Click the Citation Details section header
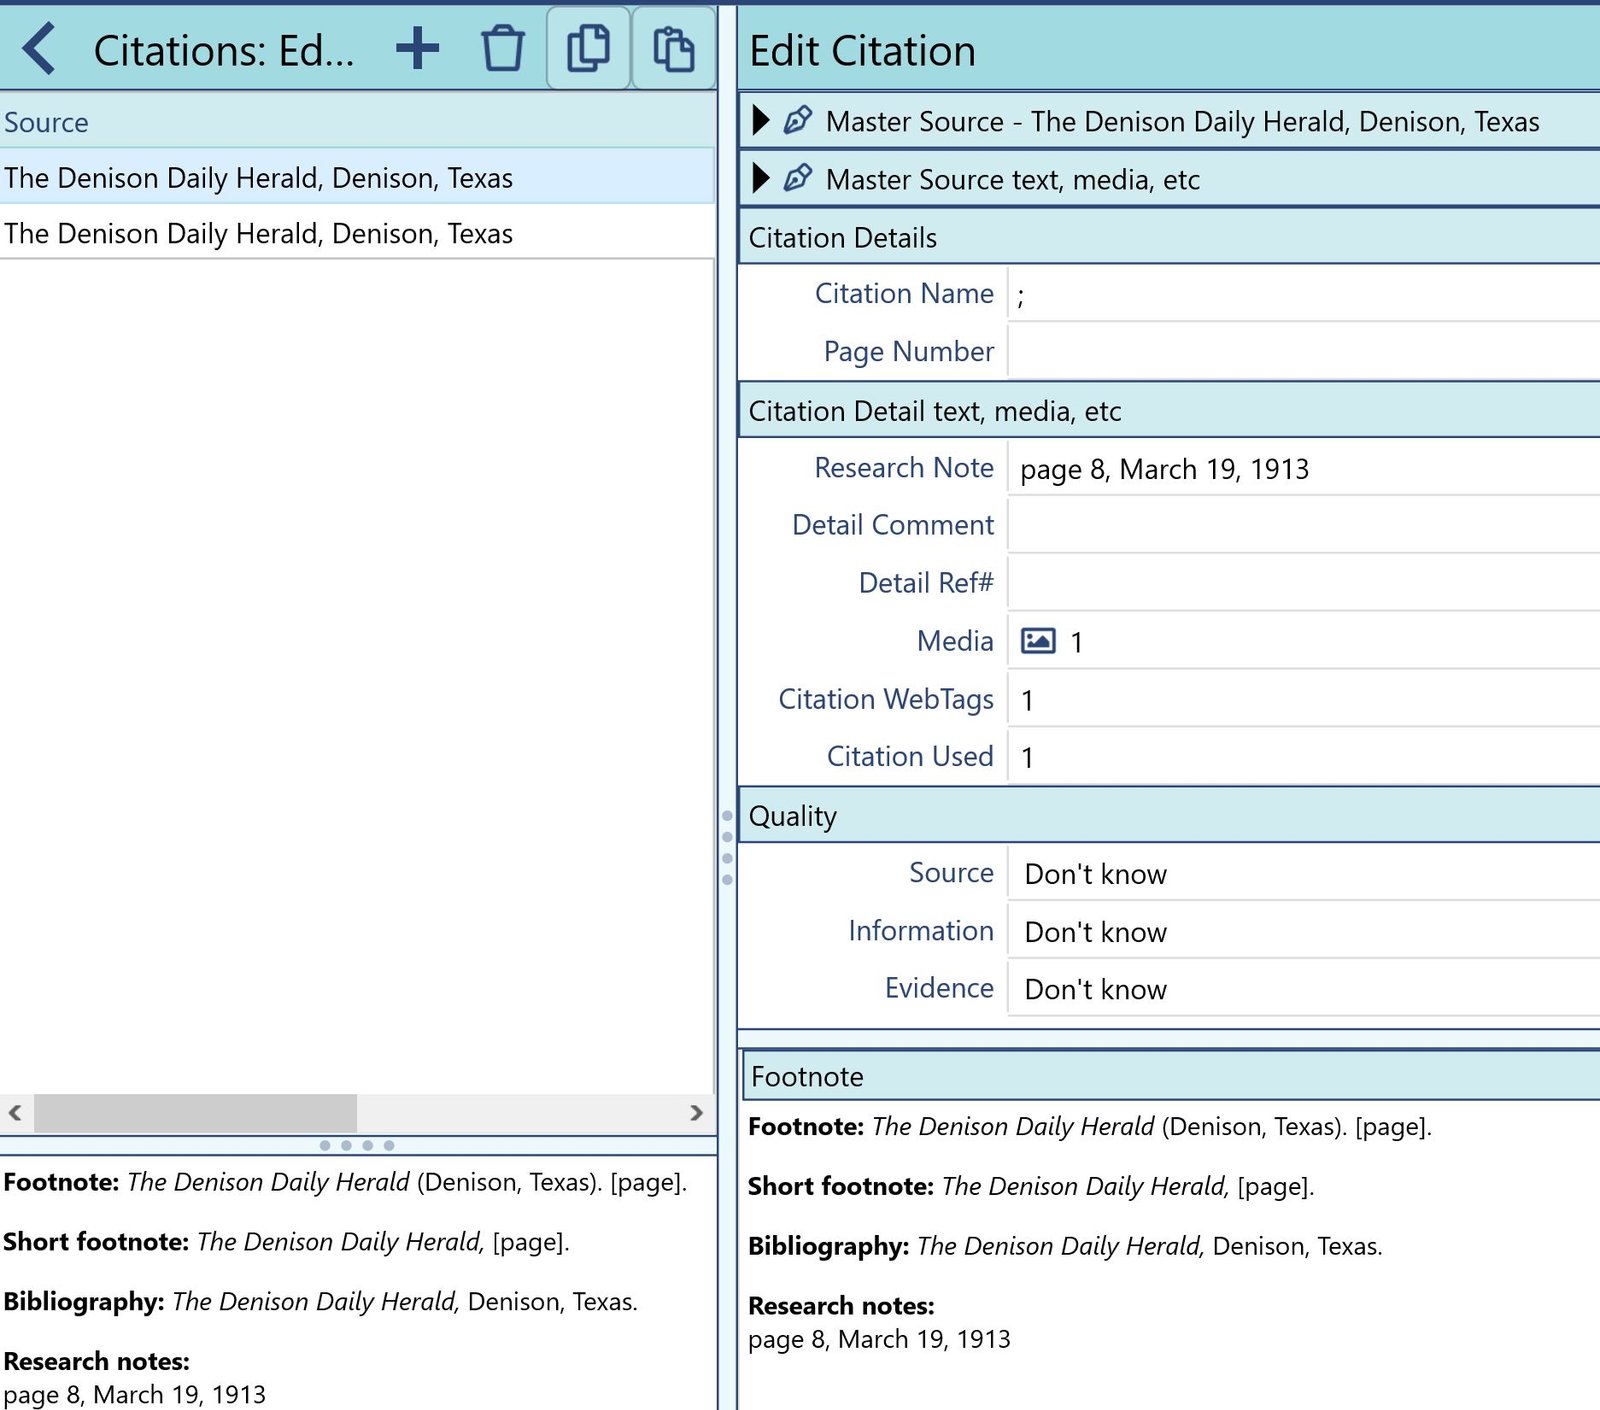The width and height of the screenshot is (1600, 1410). pos(1169,237)
